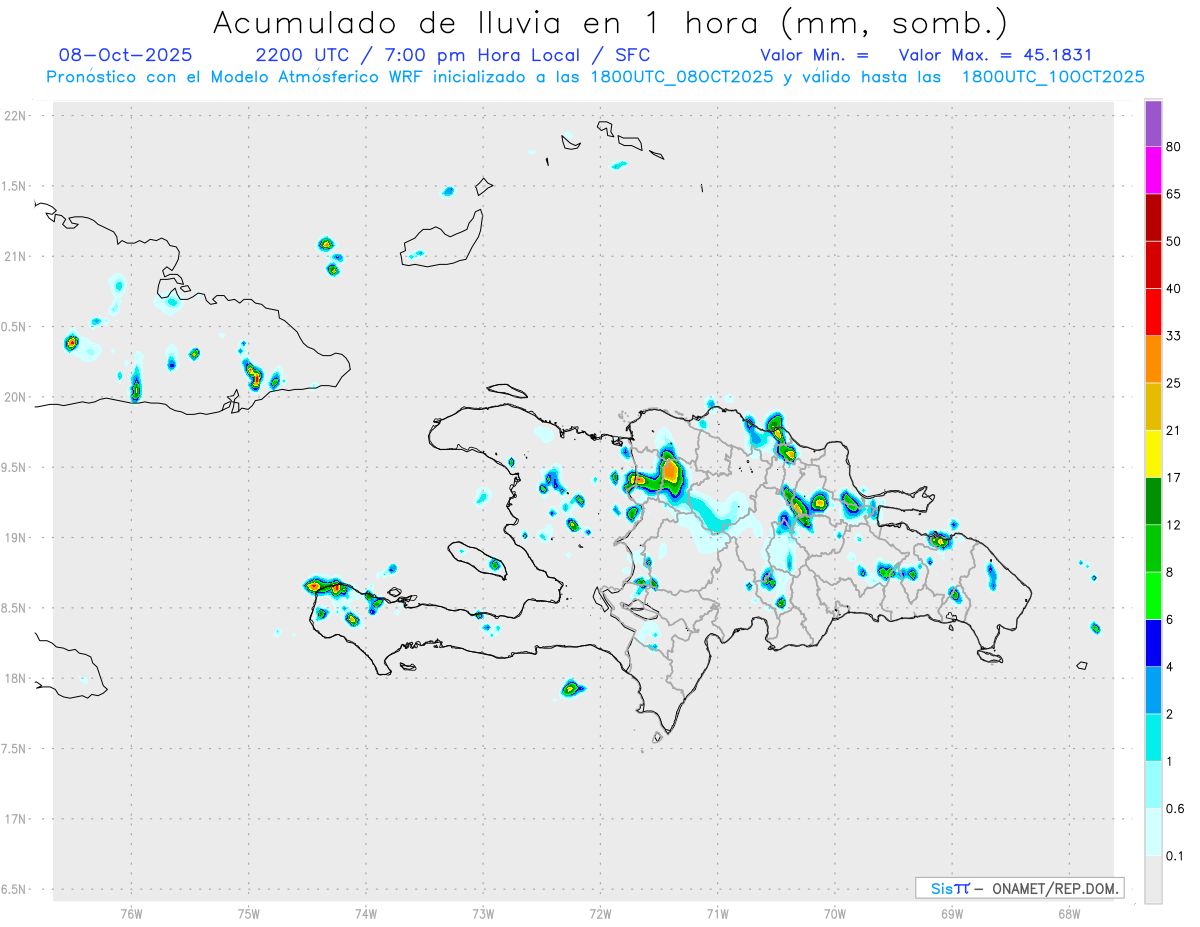Click the "0.6" color scale label
The height and width of the screenshot is (927, 1200).
click(1175, 808)
